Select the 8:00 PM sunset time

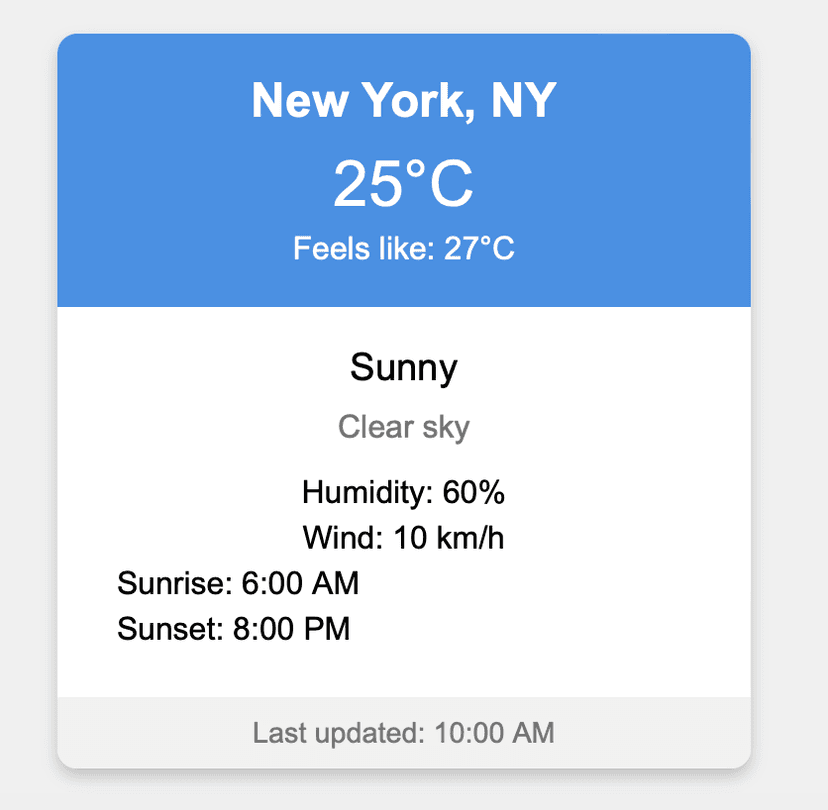(x=292, y=629)
